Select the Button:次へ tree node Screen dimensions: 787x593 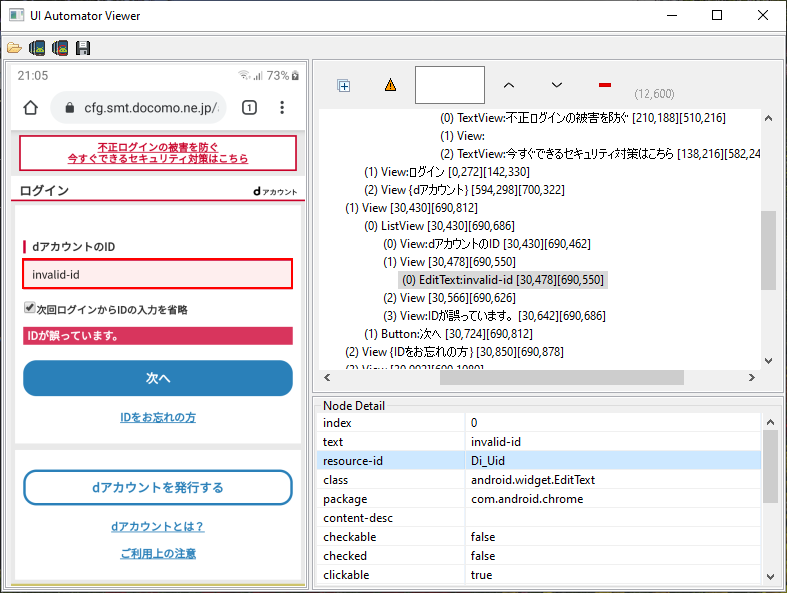click(448, 334)
